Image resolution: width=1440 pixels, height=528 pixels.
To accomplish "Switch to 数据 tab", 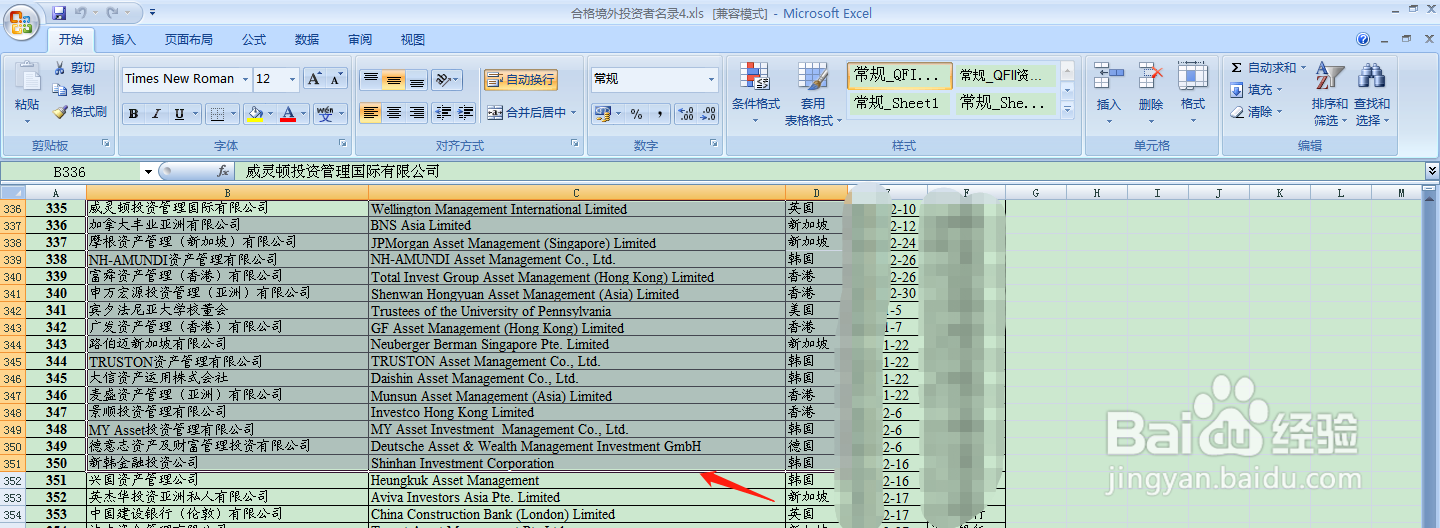I will click(x=307, y=40).
